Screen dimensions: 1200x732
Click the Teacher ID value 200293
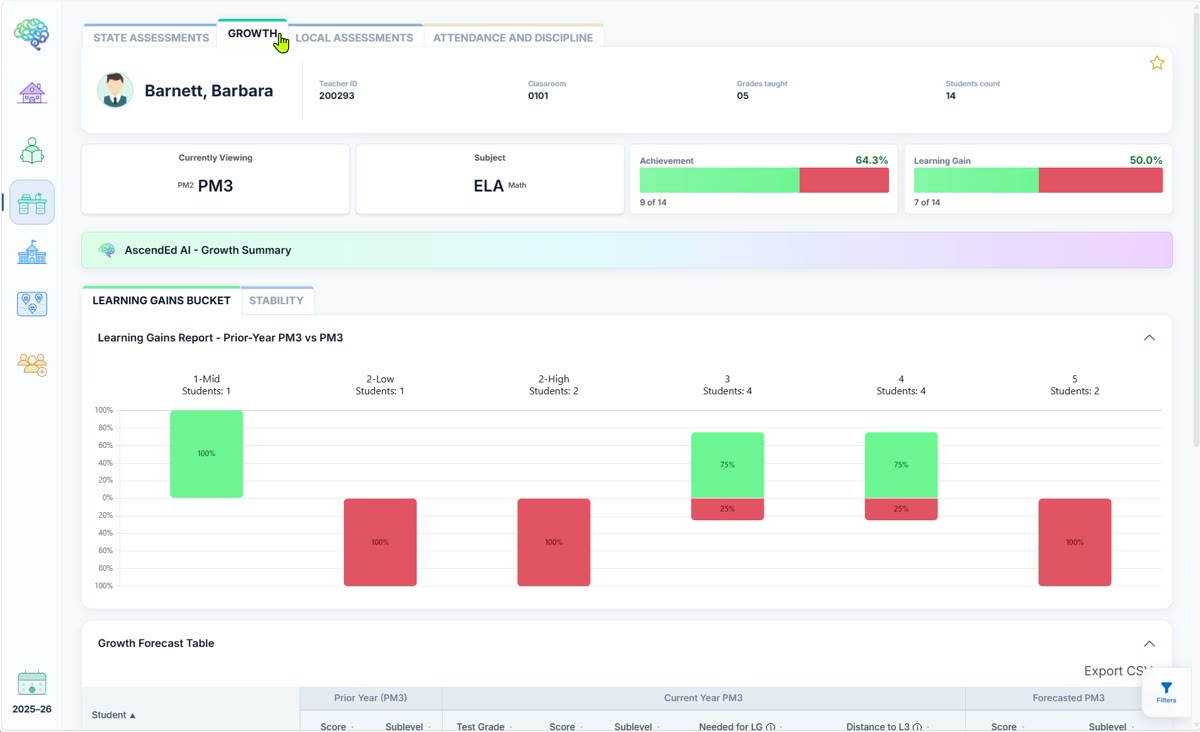tap(337, 96)
